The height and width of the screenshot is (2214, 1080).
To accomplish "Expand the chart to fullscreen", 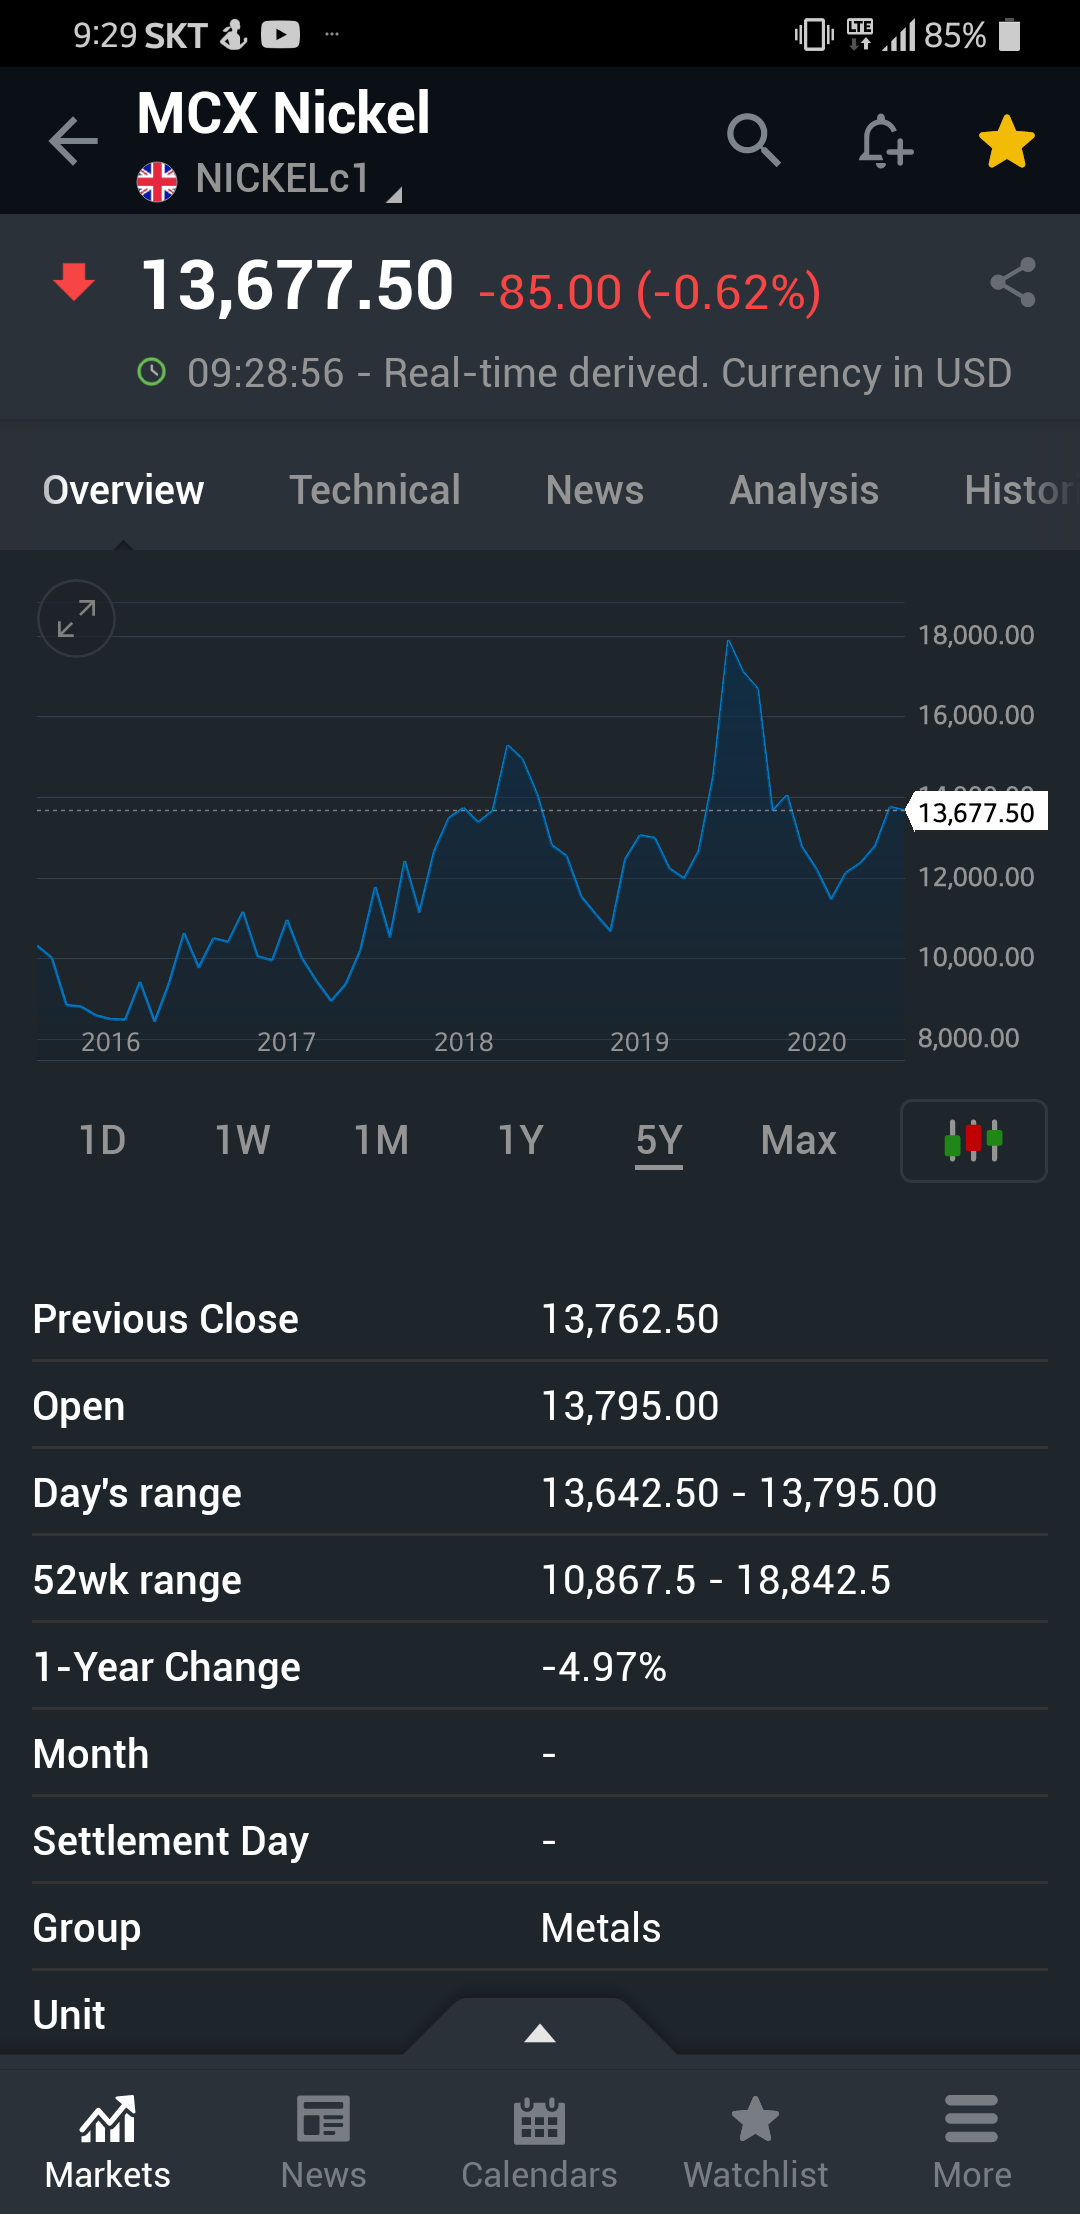I will tap(76, 618).
